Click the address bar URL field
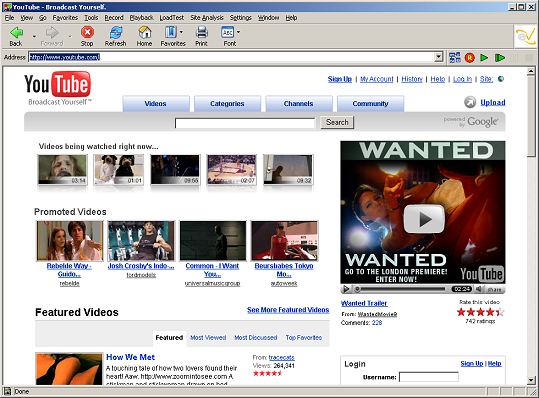Viewport: 539px width, 398px height. pos(231,57)
